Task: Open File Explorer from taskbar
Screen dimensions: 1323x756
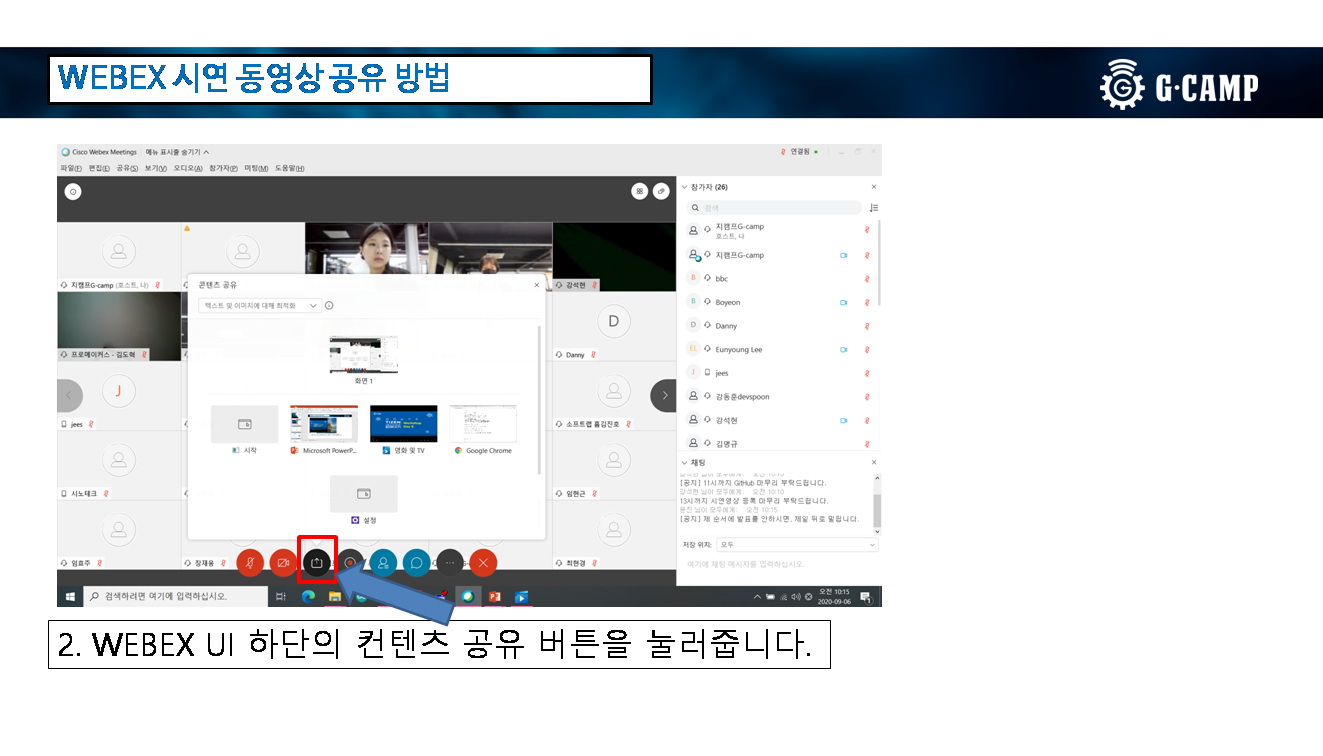Action: coord(335,596)
